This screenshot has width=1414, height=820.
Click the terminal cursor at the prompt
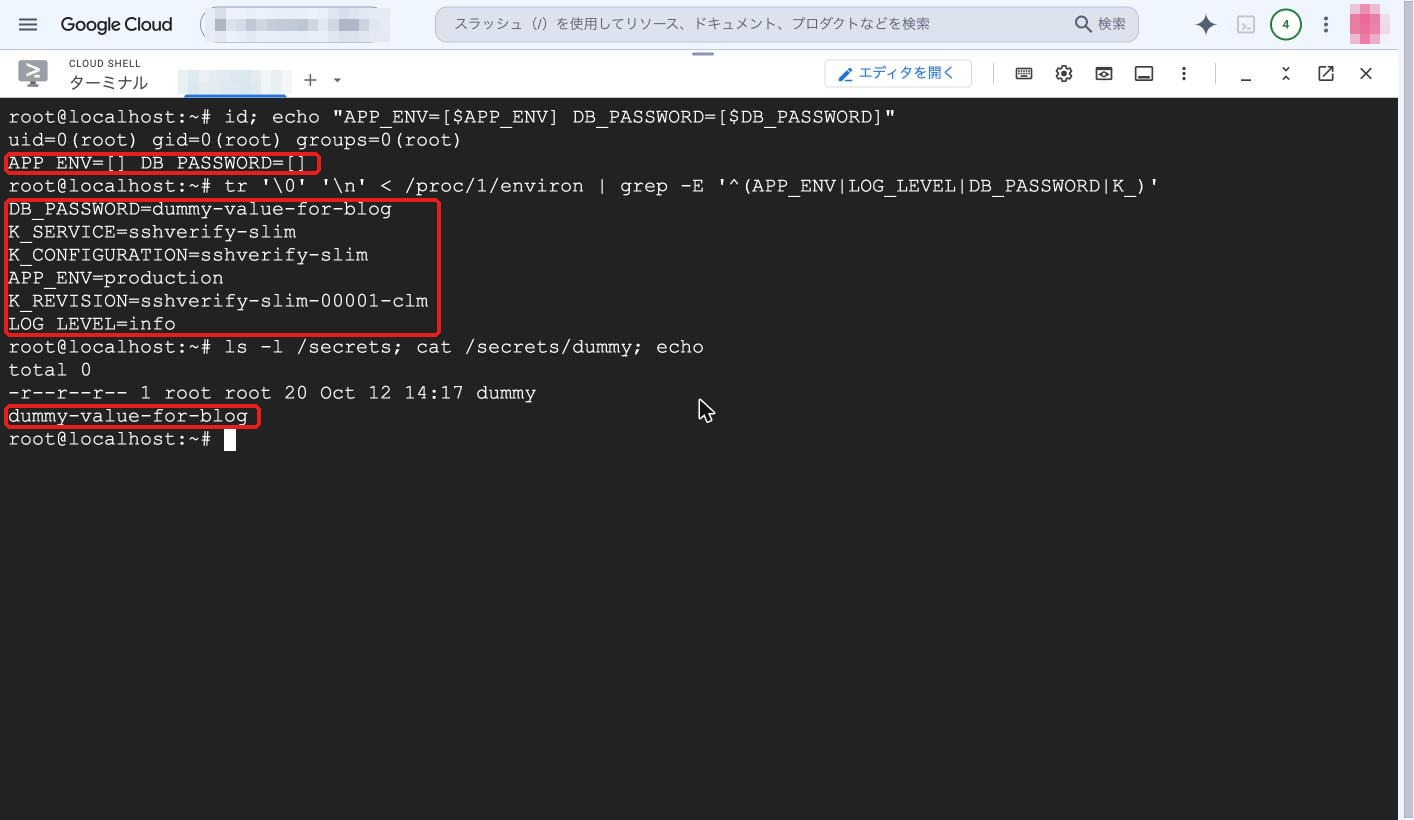[230, 440]
